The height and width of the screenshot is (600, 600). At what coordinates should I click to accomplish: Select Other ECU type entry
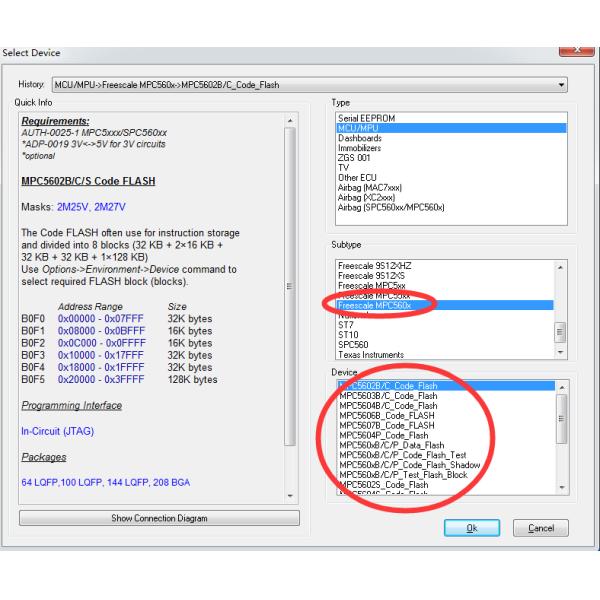click(x=360, y=178)
